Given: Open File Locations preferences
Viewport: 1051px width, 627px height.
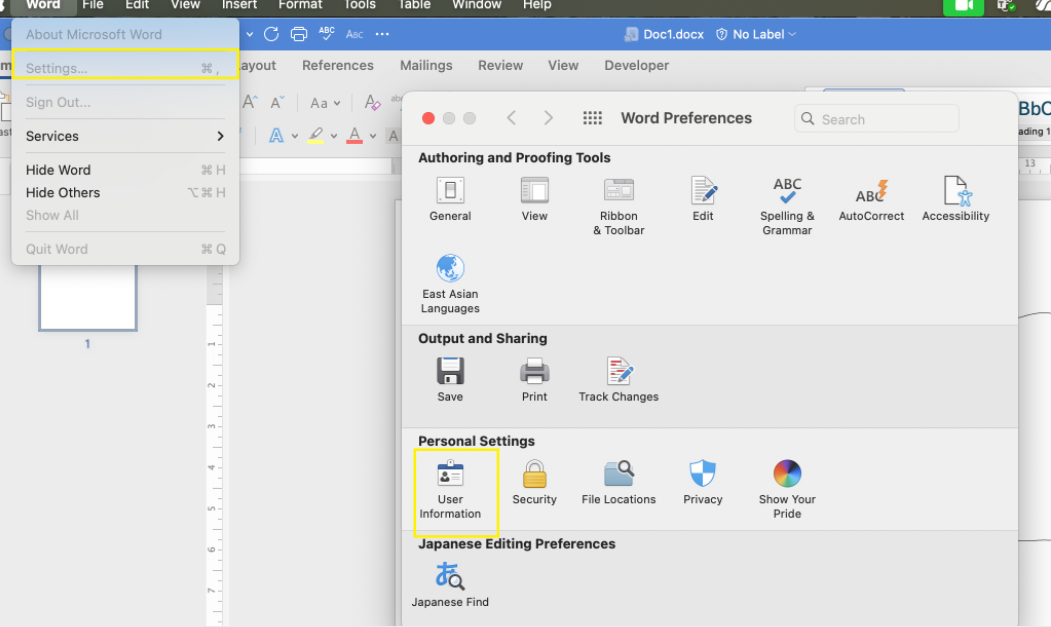Looking at the screenshot, I should 618,482.
